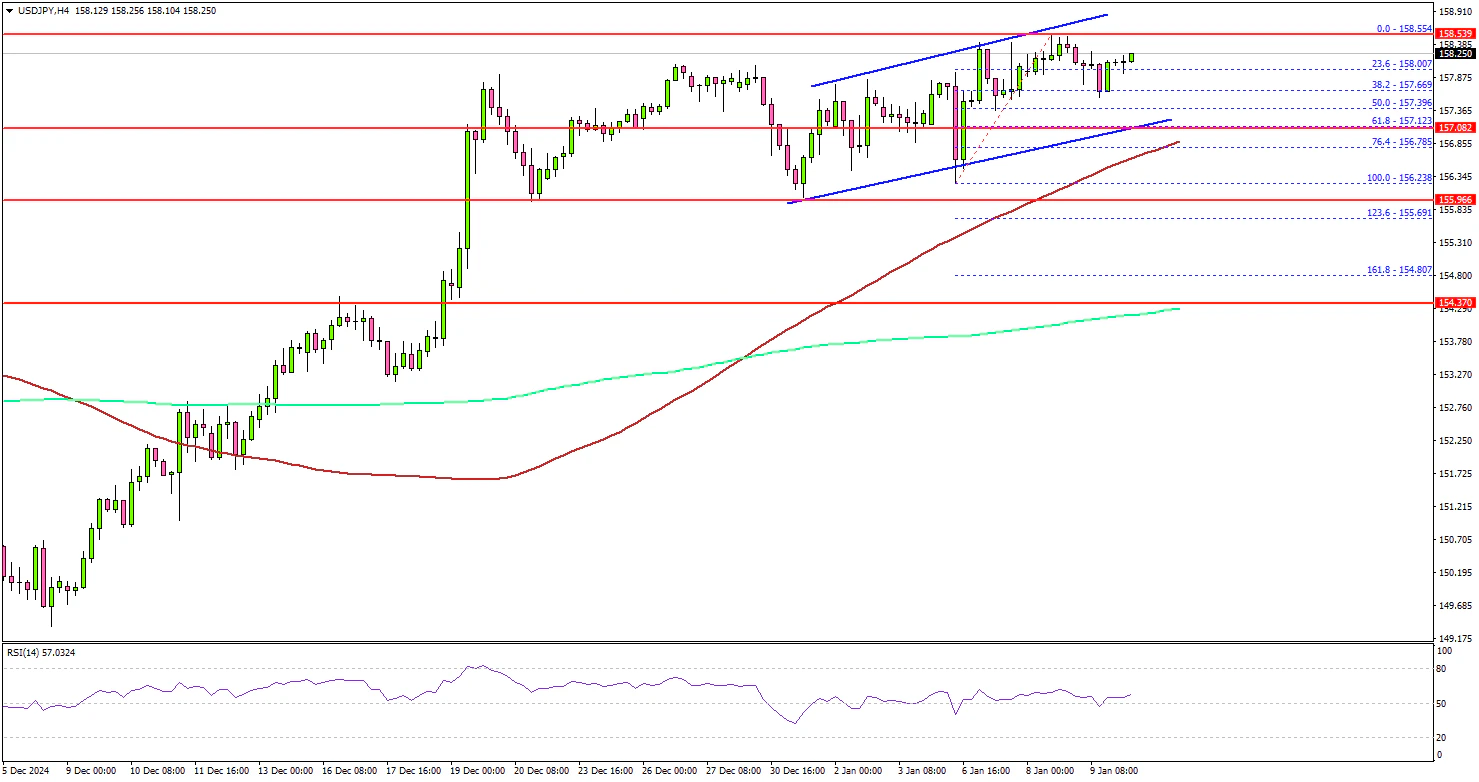This screenshot has height=782, width=1479.
Task: Select the 100.0 - 156.238 Fibonacci label
Action: [x=1402, y=177]
